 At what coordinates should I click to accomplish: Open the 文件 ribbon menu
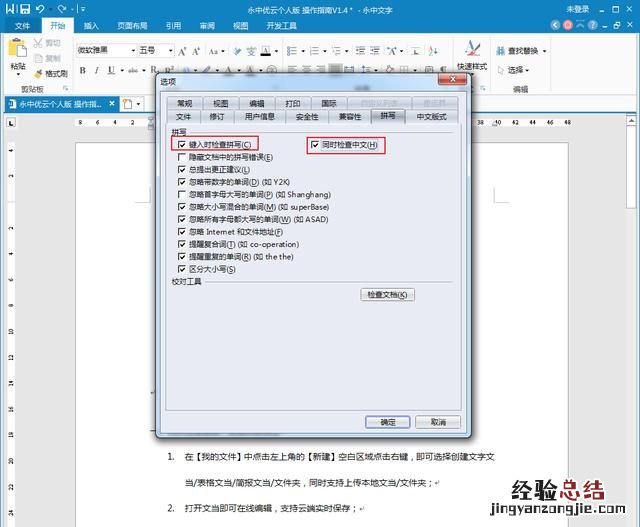[x=22, y=26]
